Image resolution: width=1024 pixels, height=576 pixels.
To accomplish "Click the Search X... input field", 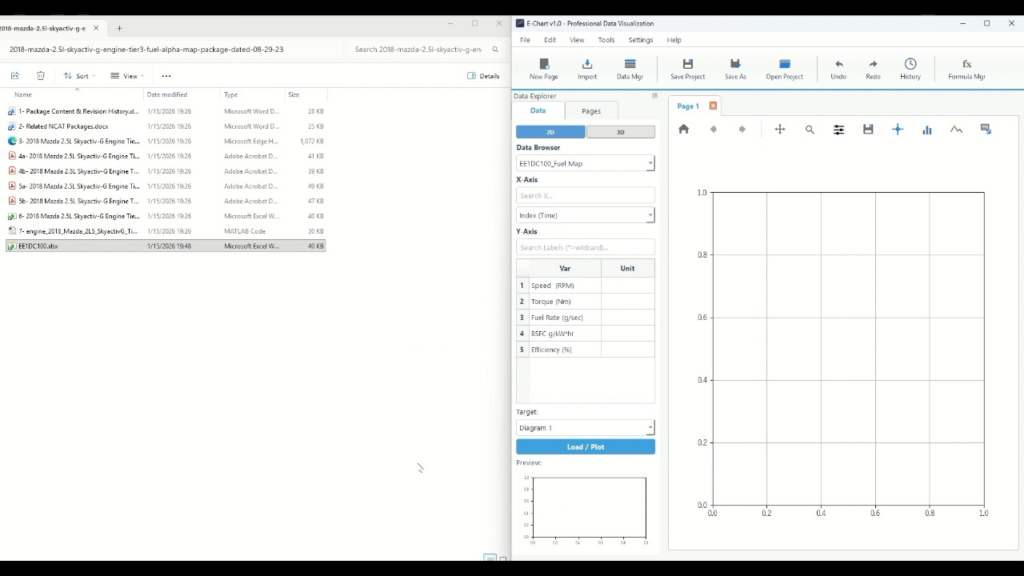I will point(585,196).
